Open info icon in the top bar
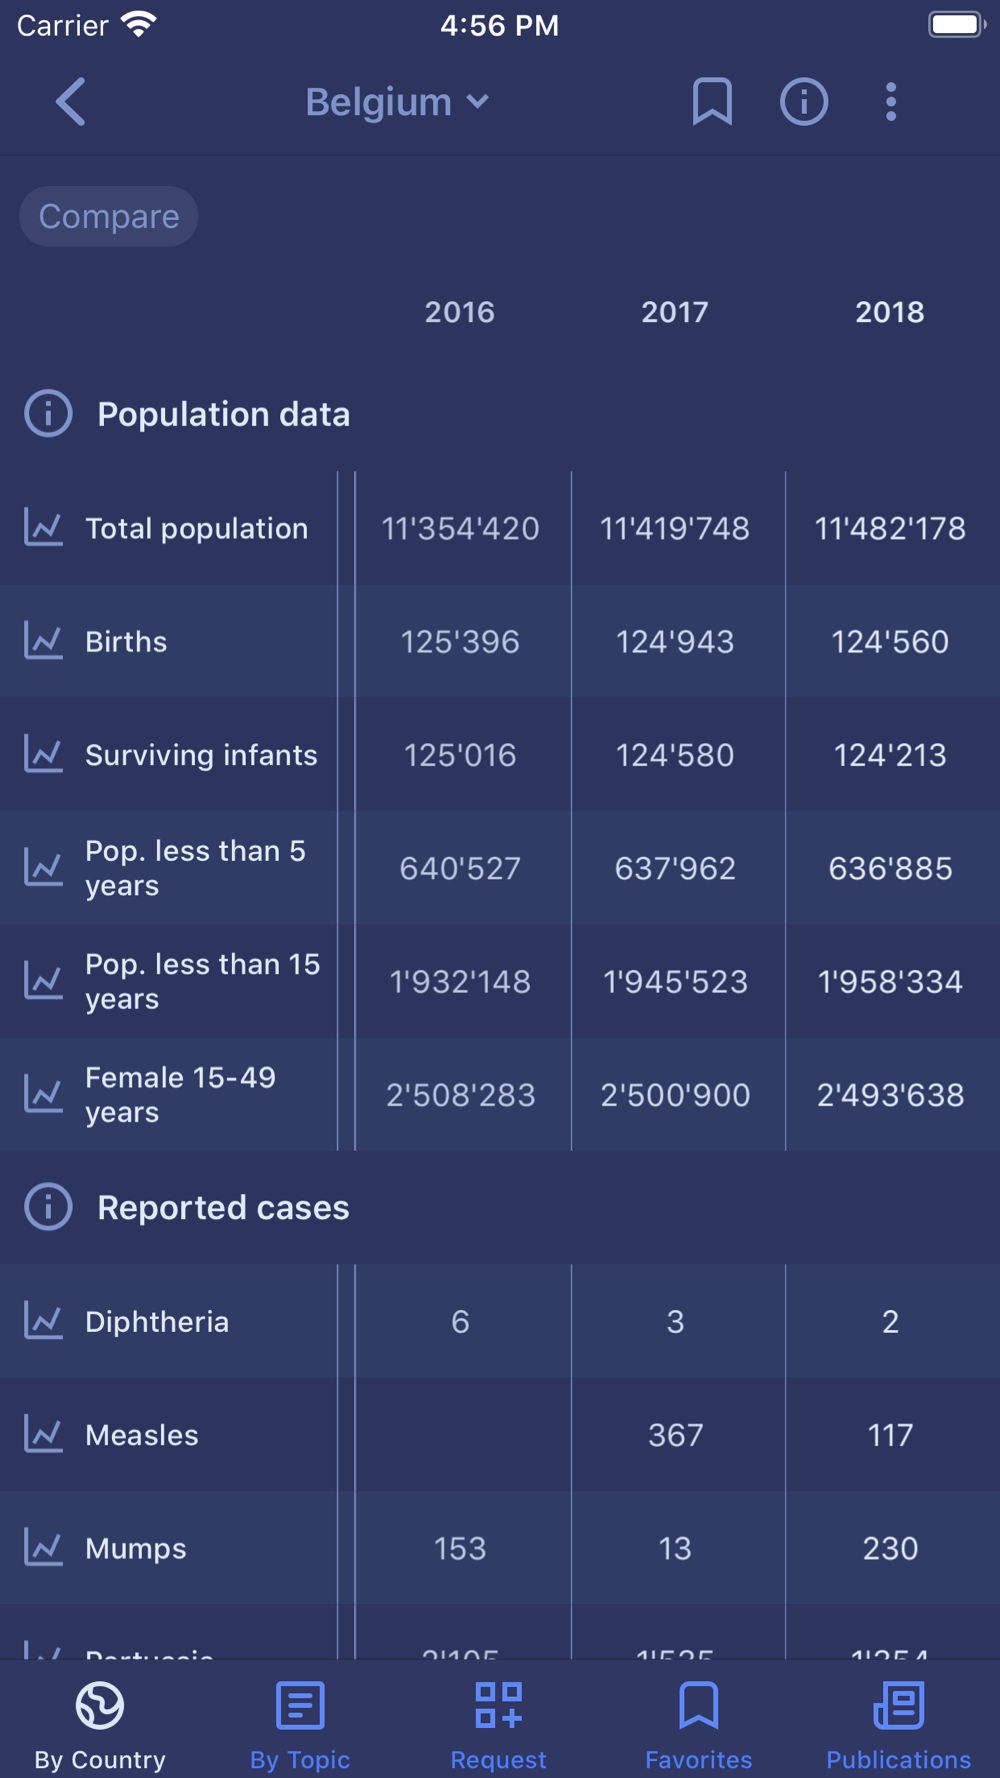1000x1778 pixels. point(804,102)
